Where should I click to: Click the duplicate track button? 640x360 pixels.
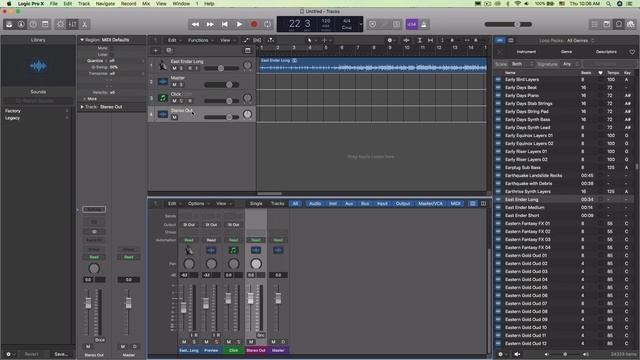[169, 51]
